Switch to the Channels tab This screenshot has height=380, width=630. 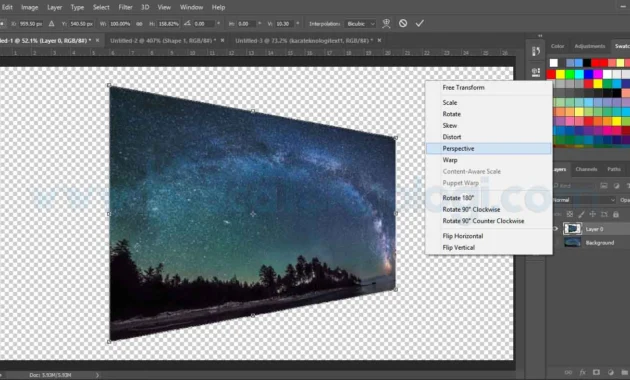(586, 169)
